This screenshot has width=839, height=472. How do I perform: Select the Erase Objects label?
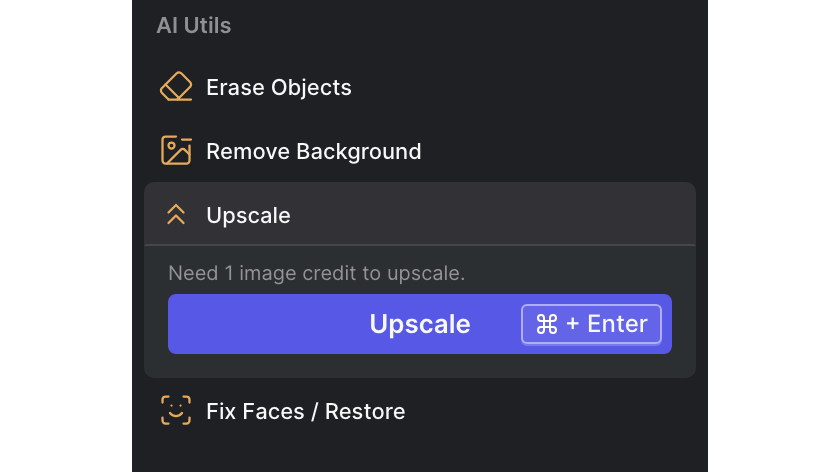tap(278, 87)
